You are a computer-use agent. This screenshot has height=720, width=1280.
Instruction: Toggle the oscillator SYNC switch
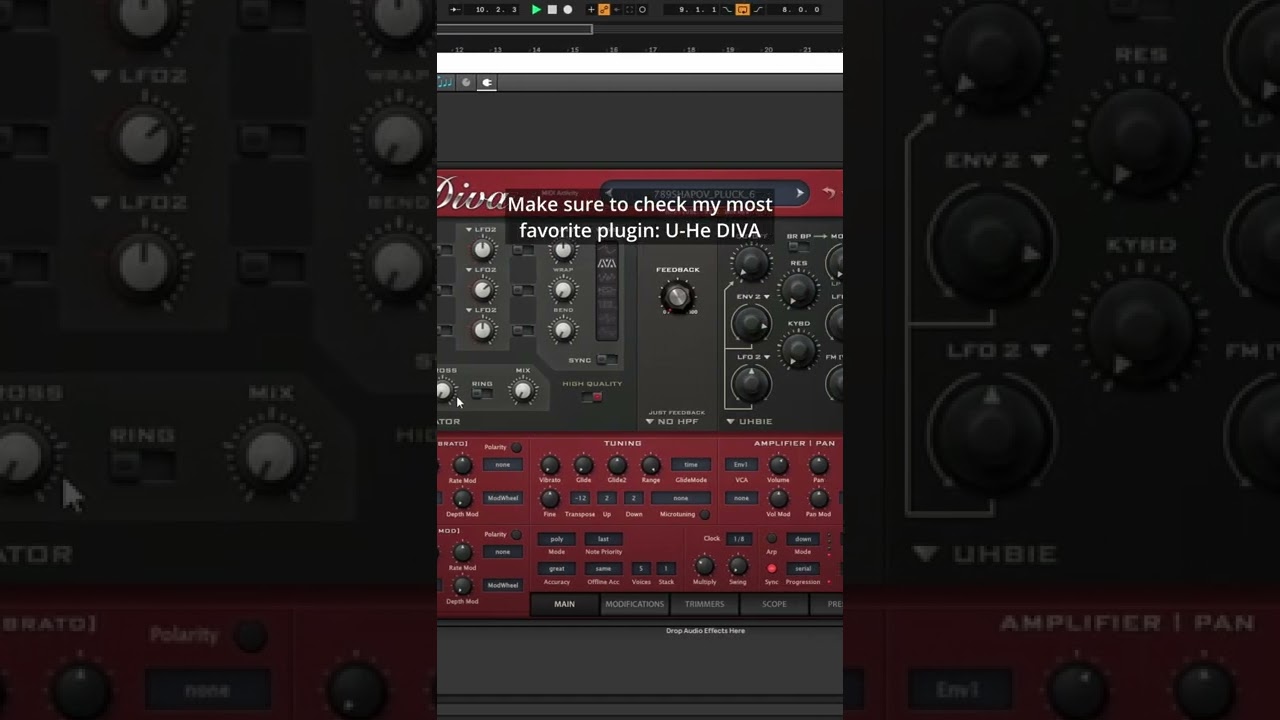[x=606, y=360]
